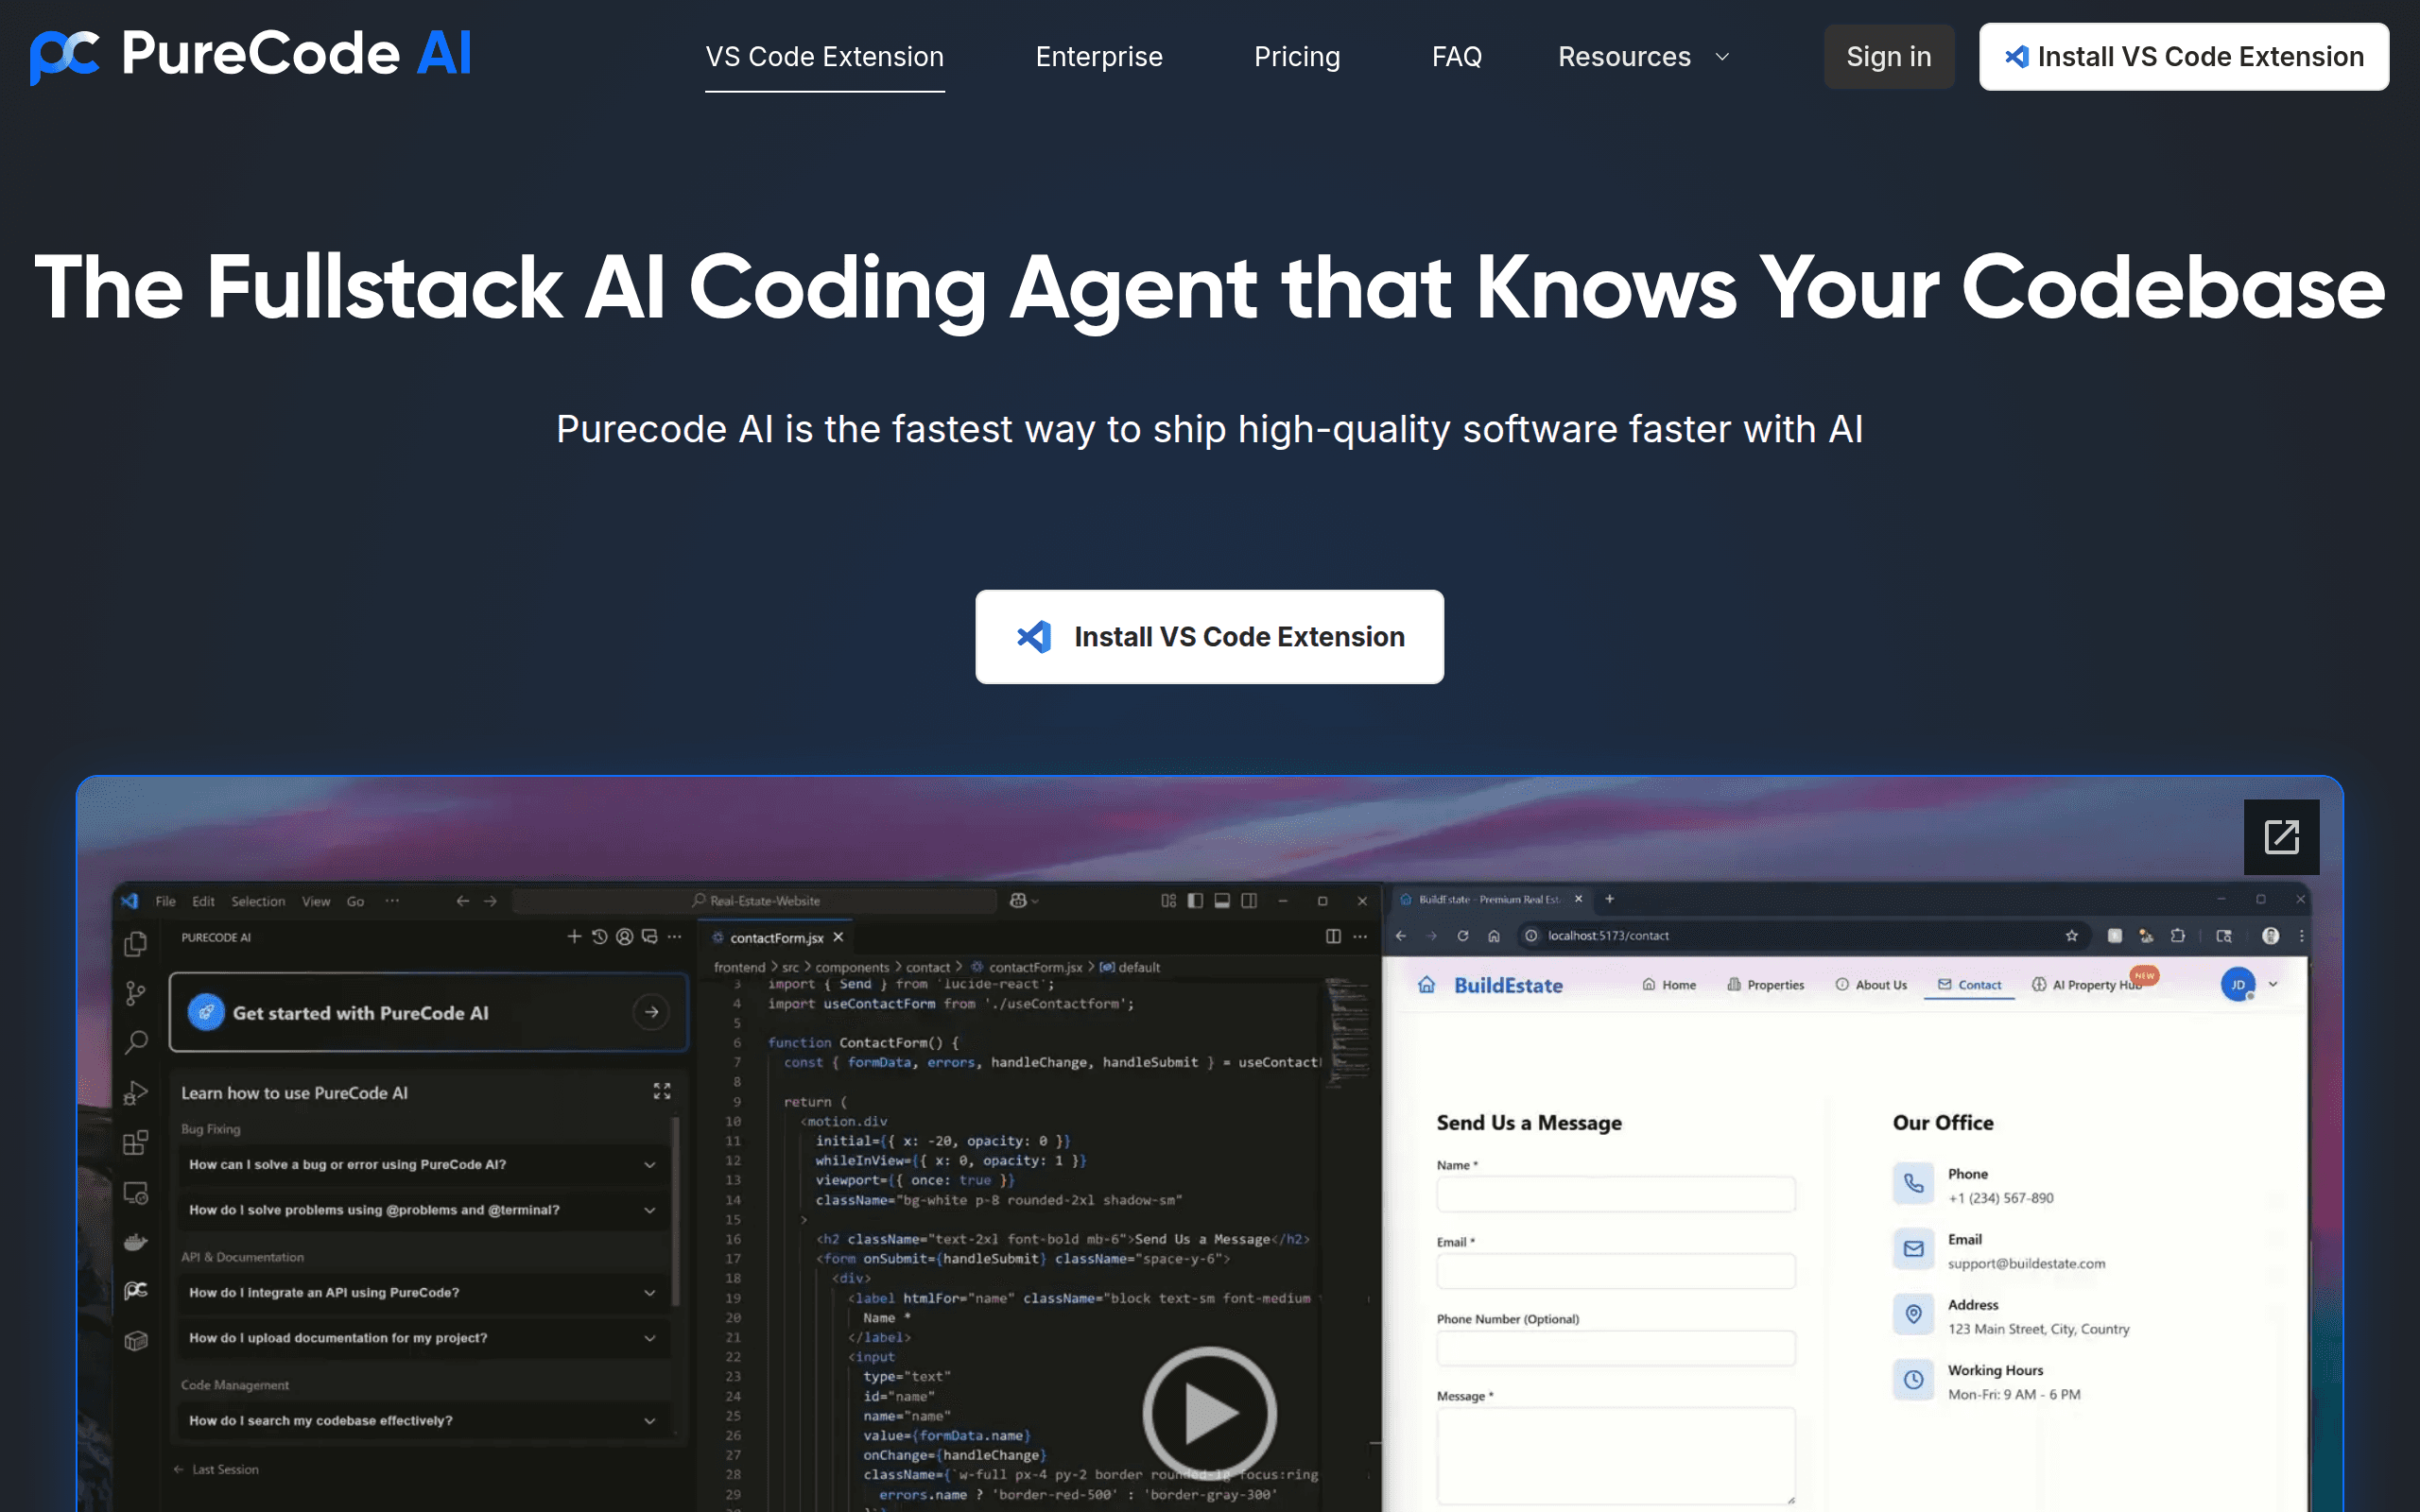Open the Pricing page

coord(1297,57)
